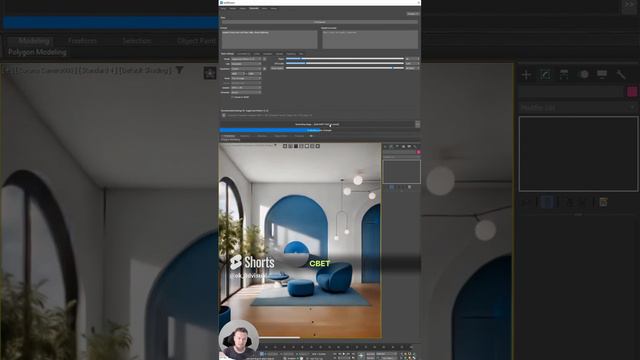Toggle the highlighted Show End Result icon
The height and width of the screenshot is (360, 640).
click(547, 202)
